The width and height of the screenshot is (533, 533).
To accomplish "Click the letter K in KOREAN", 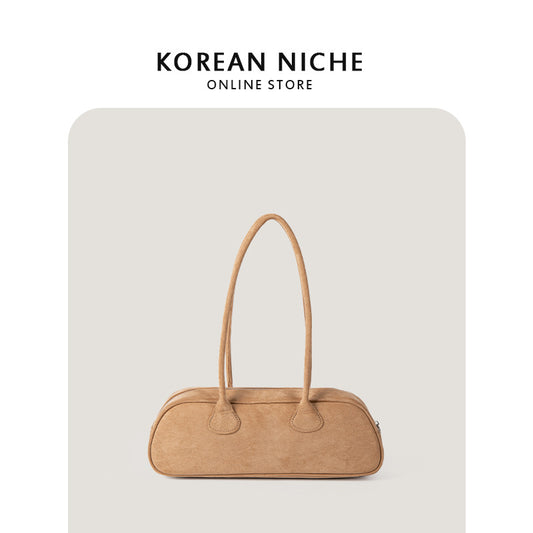I will (x=164, y=62).
